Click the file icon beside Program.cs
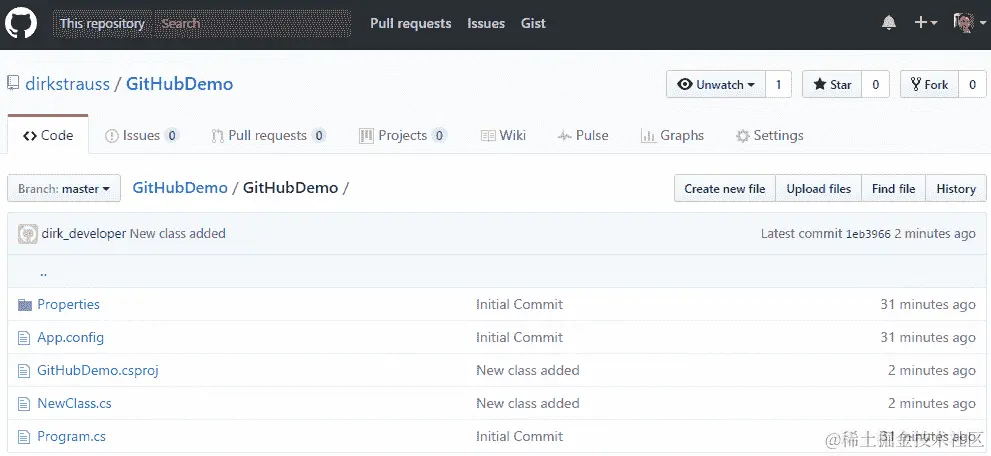Viewport: 991px width, 456px height. pos(24,436)
